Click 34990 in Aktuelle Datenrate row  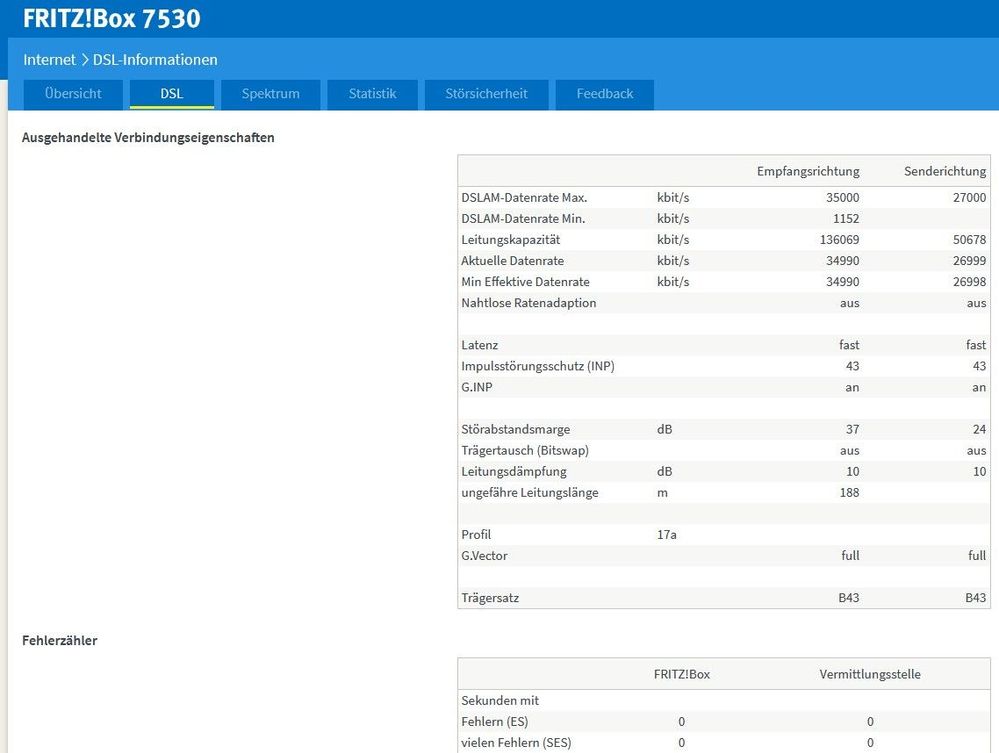pyautogui.click(x=842, y=261)
